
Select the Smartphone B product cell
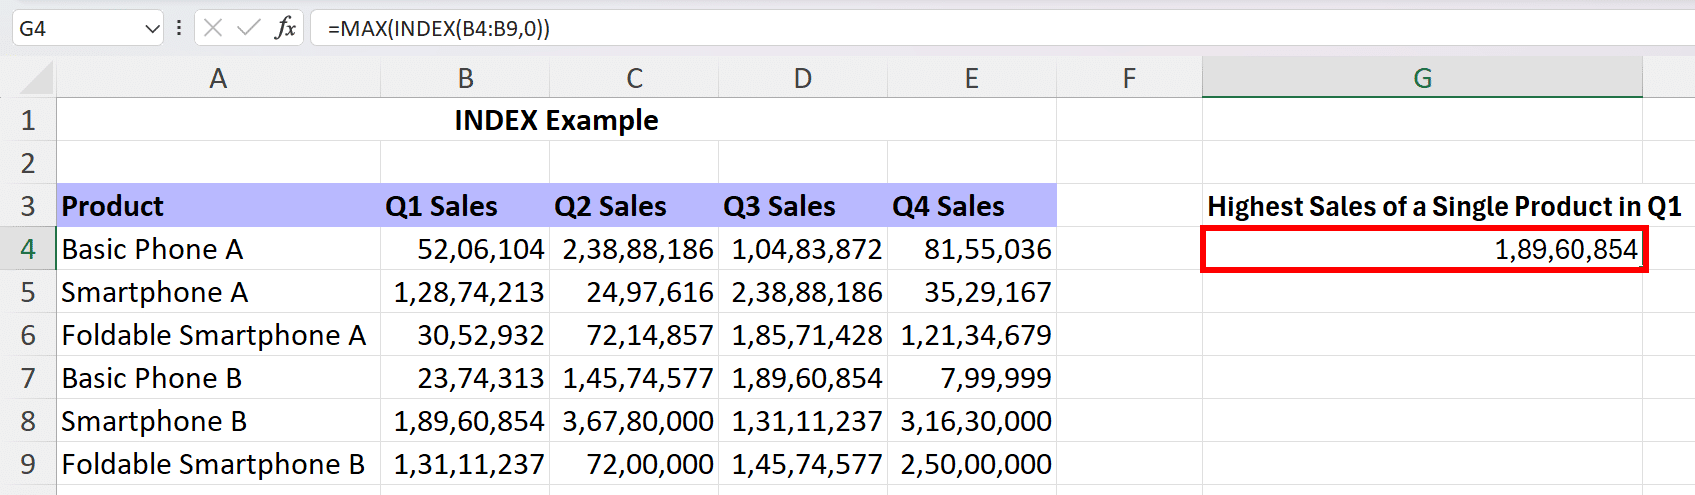[218, 421]
